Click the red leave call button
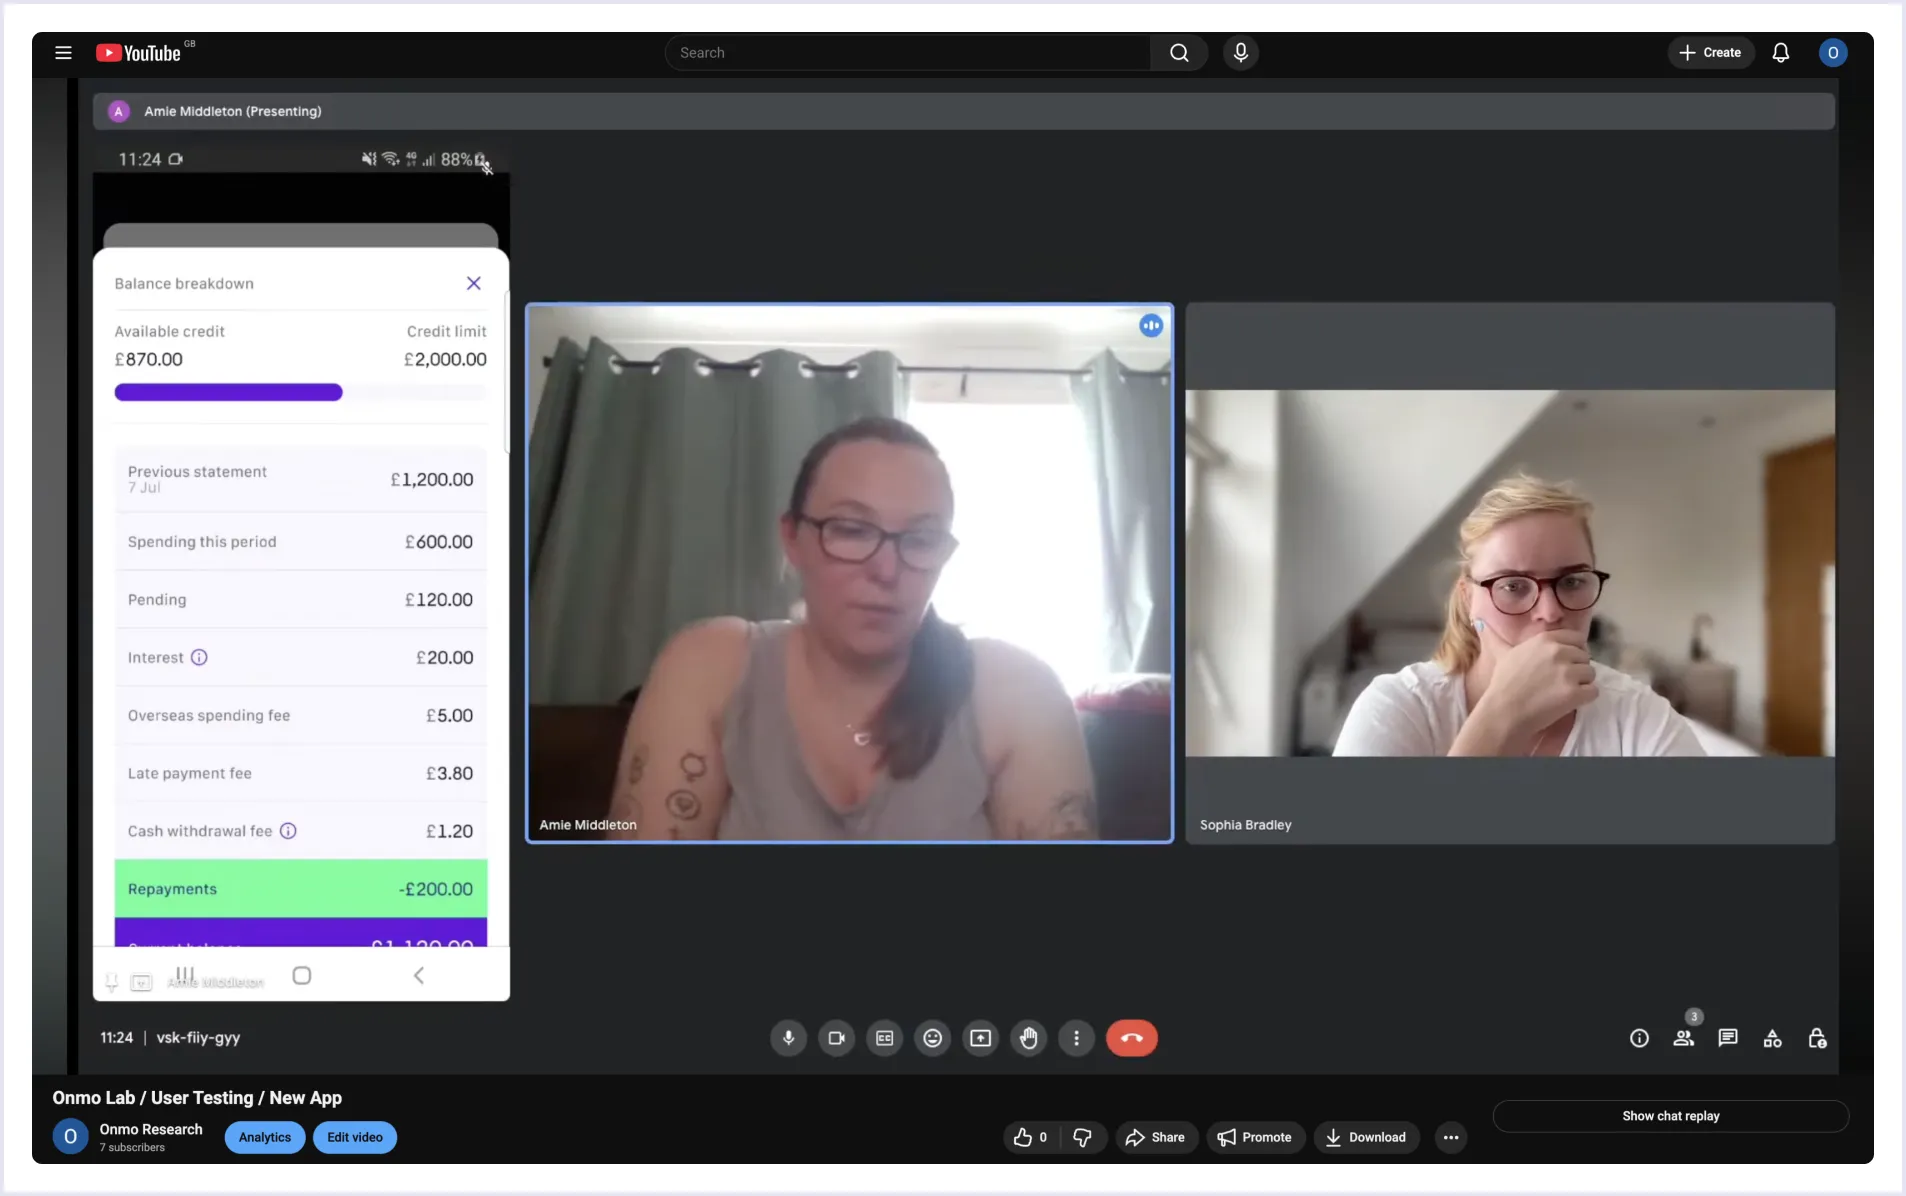Viewport: 1906px width, 1196px height. pyautogui.click(x=1131, y=1038)
